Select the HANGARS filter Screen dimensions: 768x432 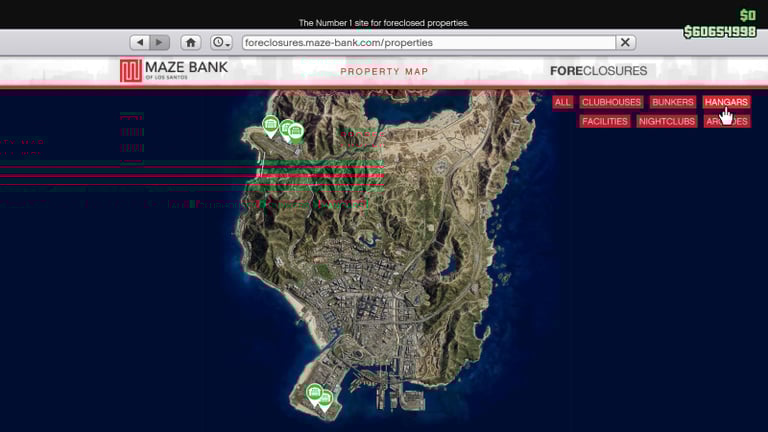(726, 102)
